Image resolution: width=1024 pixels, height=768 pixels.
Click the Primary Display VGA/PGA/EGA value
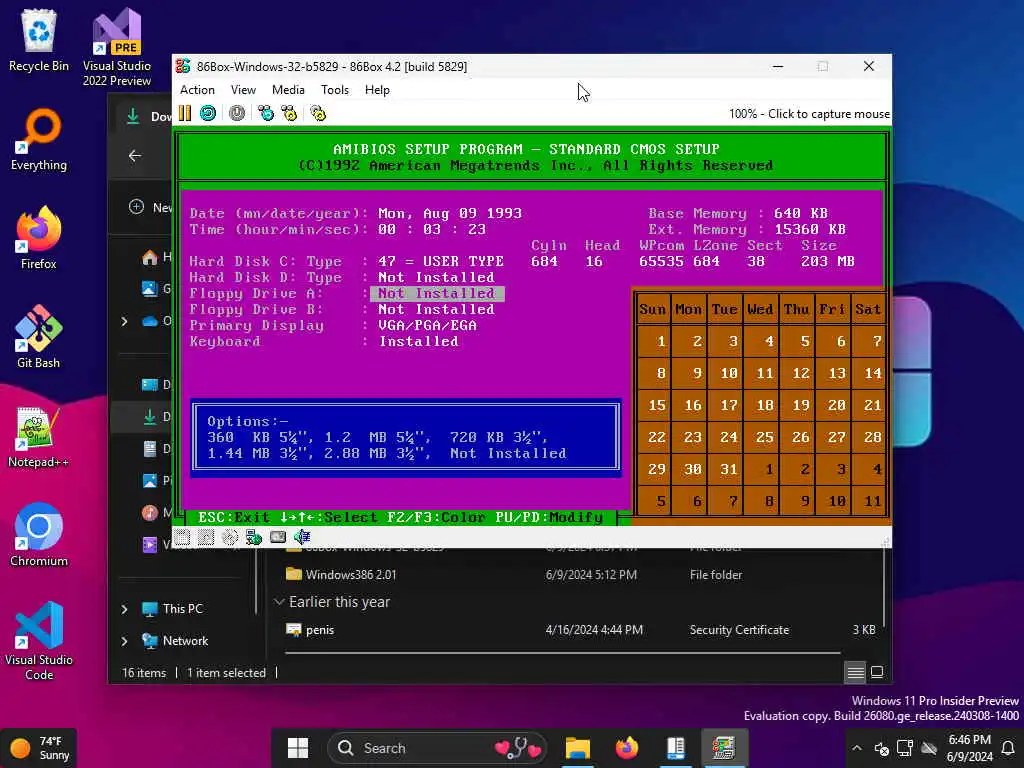427,325
